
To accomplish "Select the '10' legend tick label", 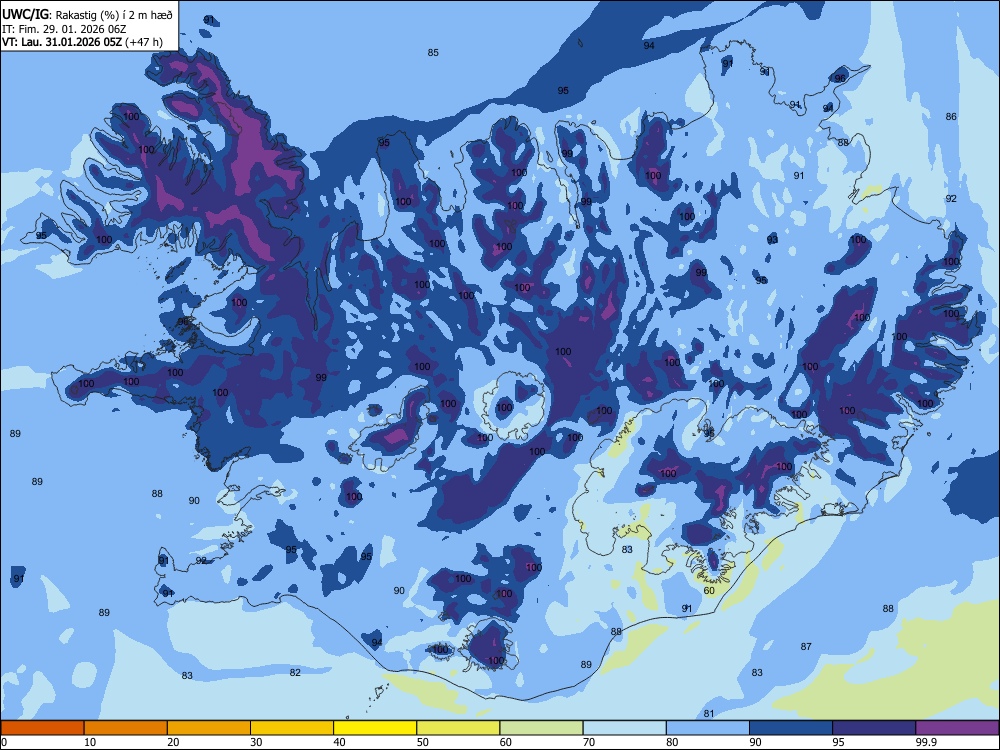I will tap(90, 742).
